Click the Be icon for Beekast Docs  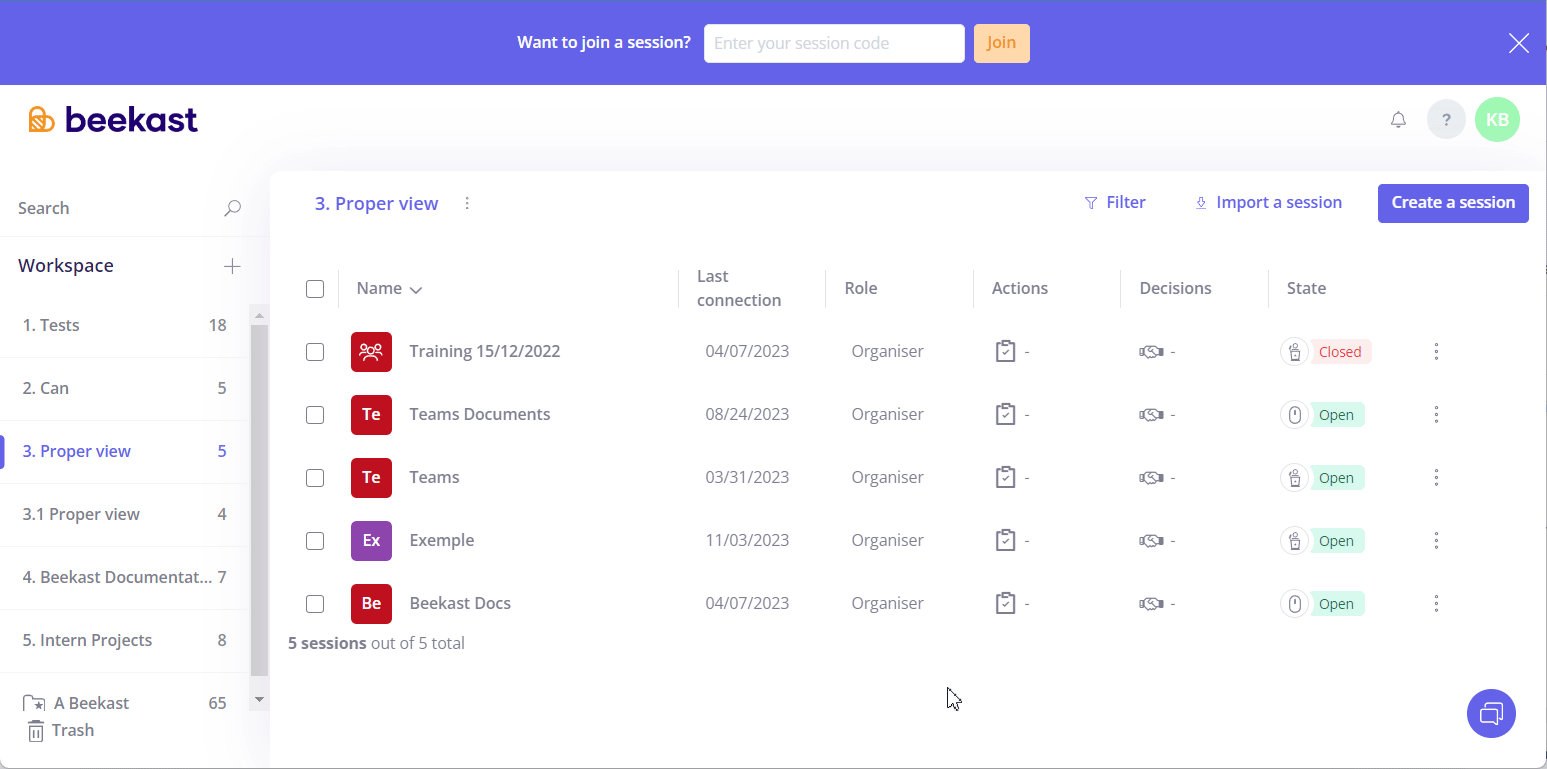pyautogui.click(x=371, y=603)
